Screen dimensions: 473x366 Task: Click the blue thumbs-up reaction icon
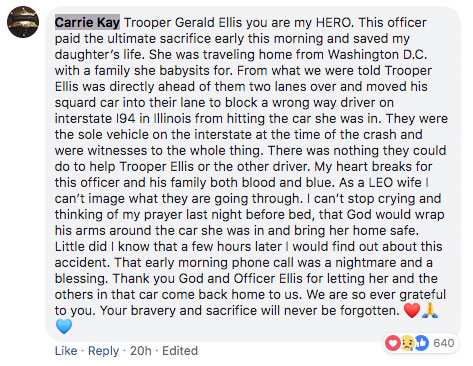[x=422, y=343]
